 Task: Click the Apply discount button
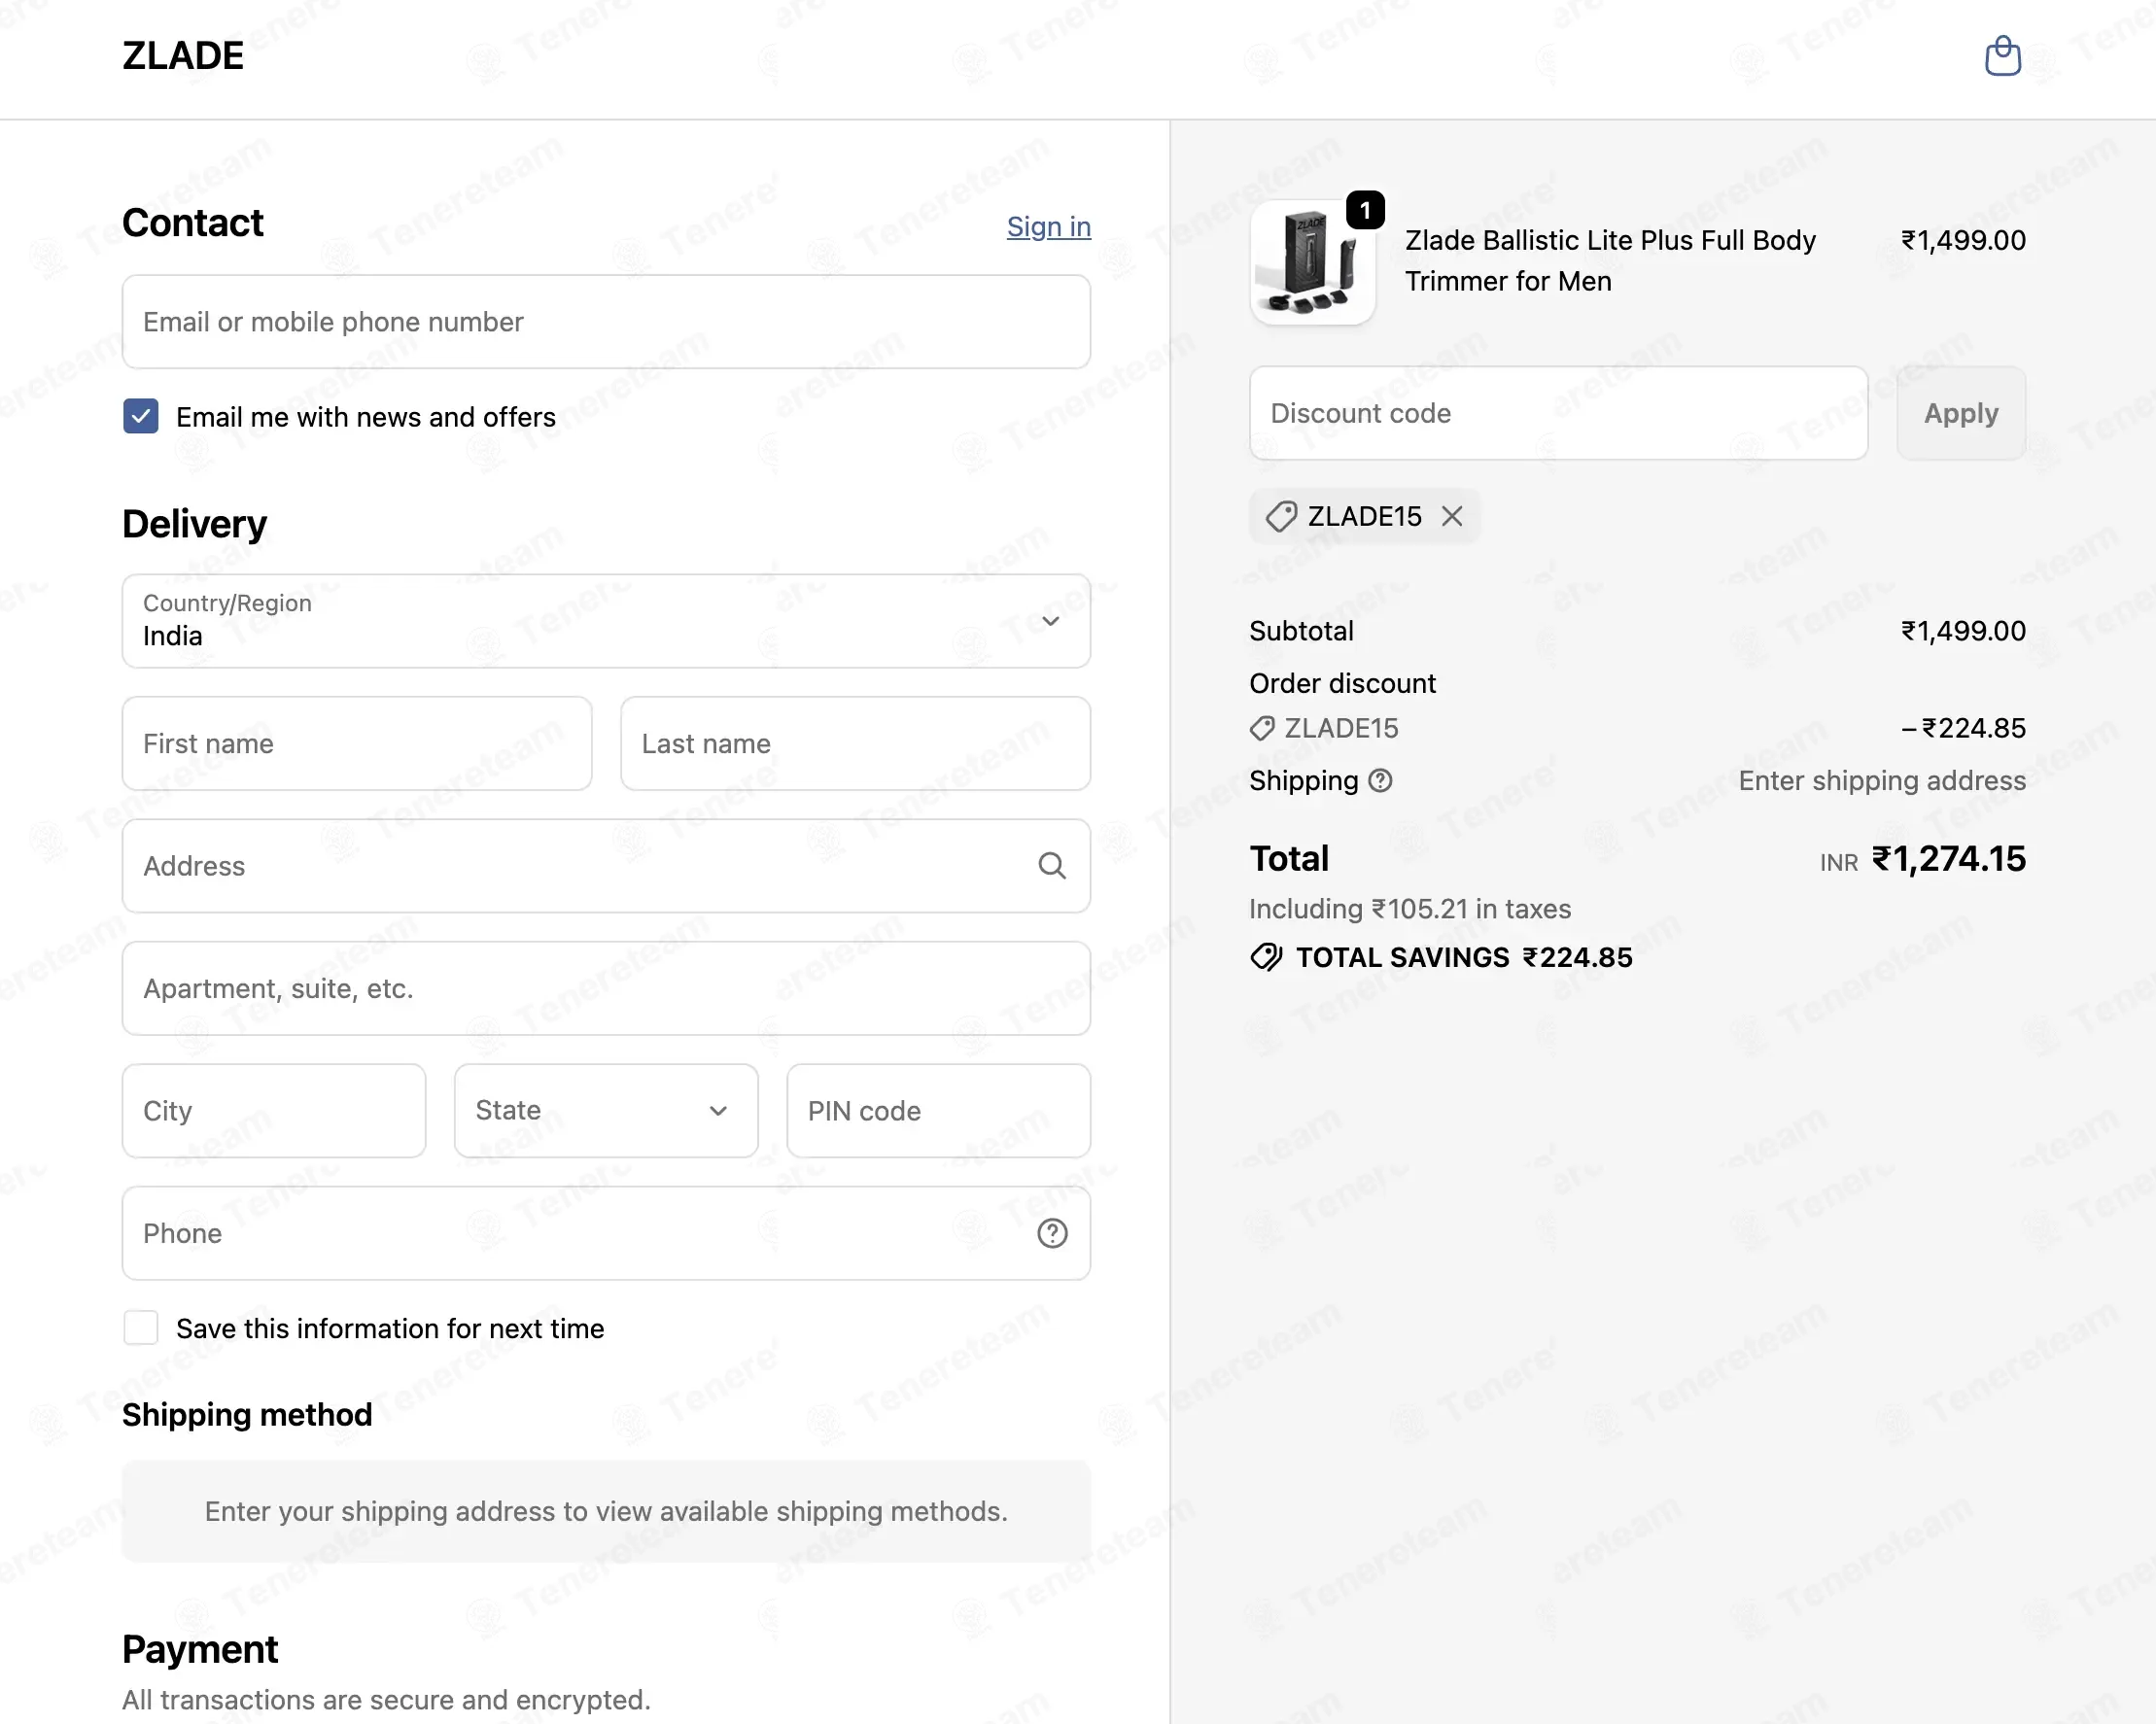[x=1961, y=413]
